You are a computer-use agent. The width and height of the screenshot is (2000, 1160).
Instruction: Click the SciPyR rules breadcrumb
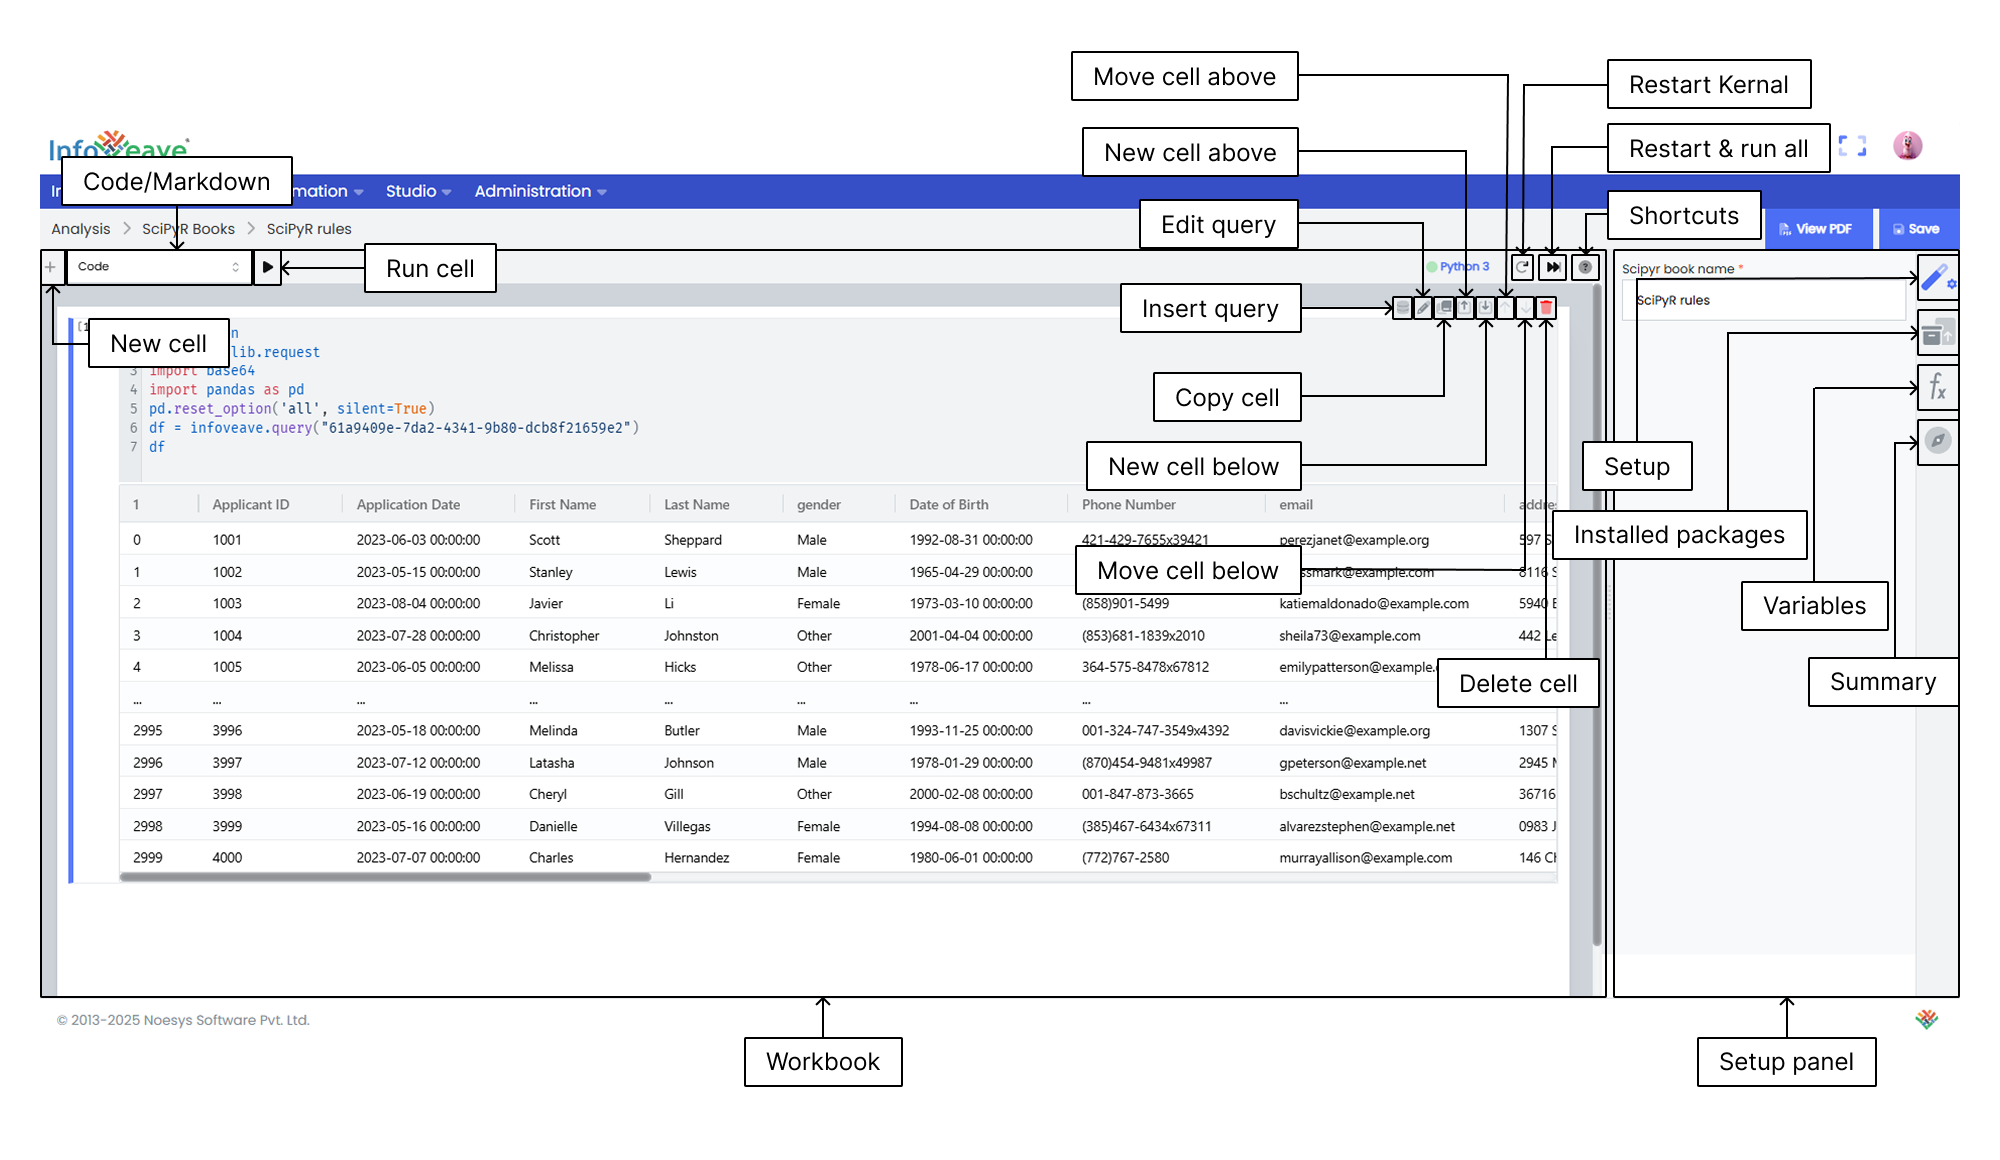(309, 229)
